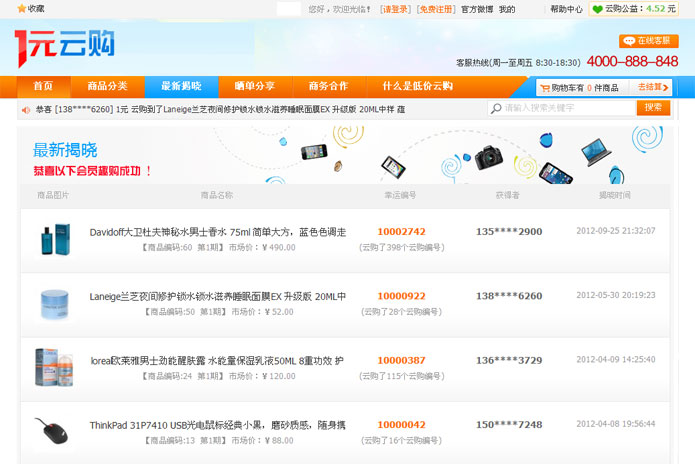Click the green heart charity icon
The image size is (695, 464).
[597, 9]
